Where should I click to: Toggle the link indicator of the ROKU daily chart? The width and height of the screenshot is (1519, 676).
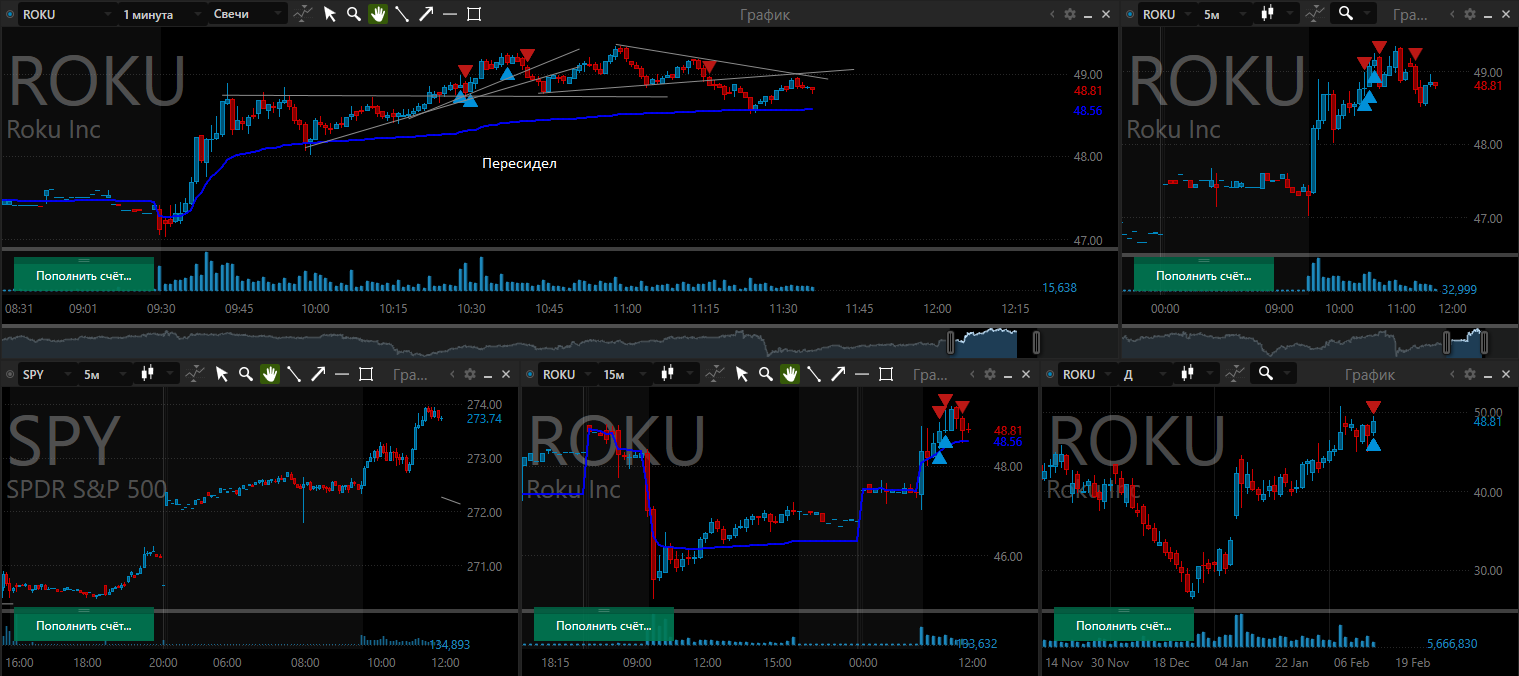[x=1050, y=374]
